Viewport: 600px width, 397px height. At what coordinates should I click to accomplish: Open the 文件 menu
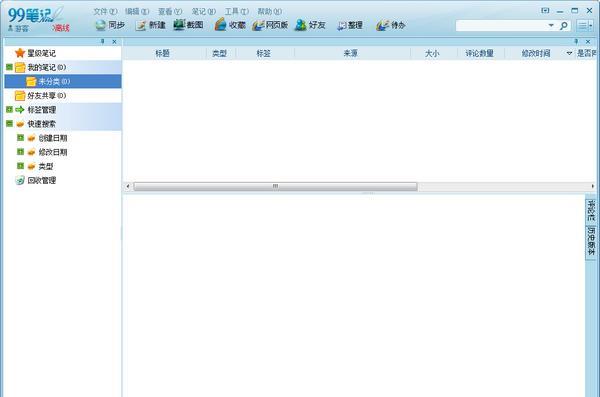pyautogui.click(x=105, y=11)
